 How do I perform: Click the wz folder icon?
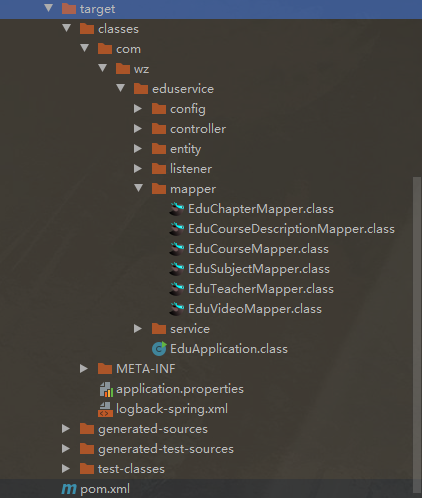tap(123, 68)
